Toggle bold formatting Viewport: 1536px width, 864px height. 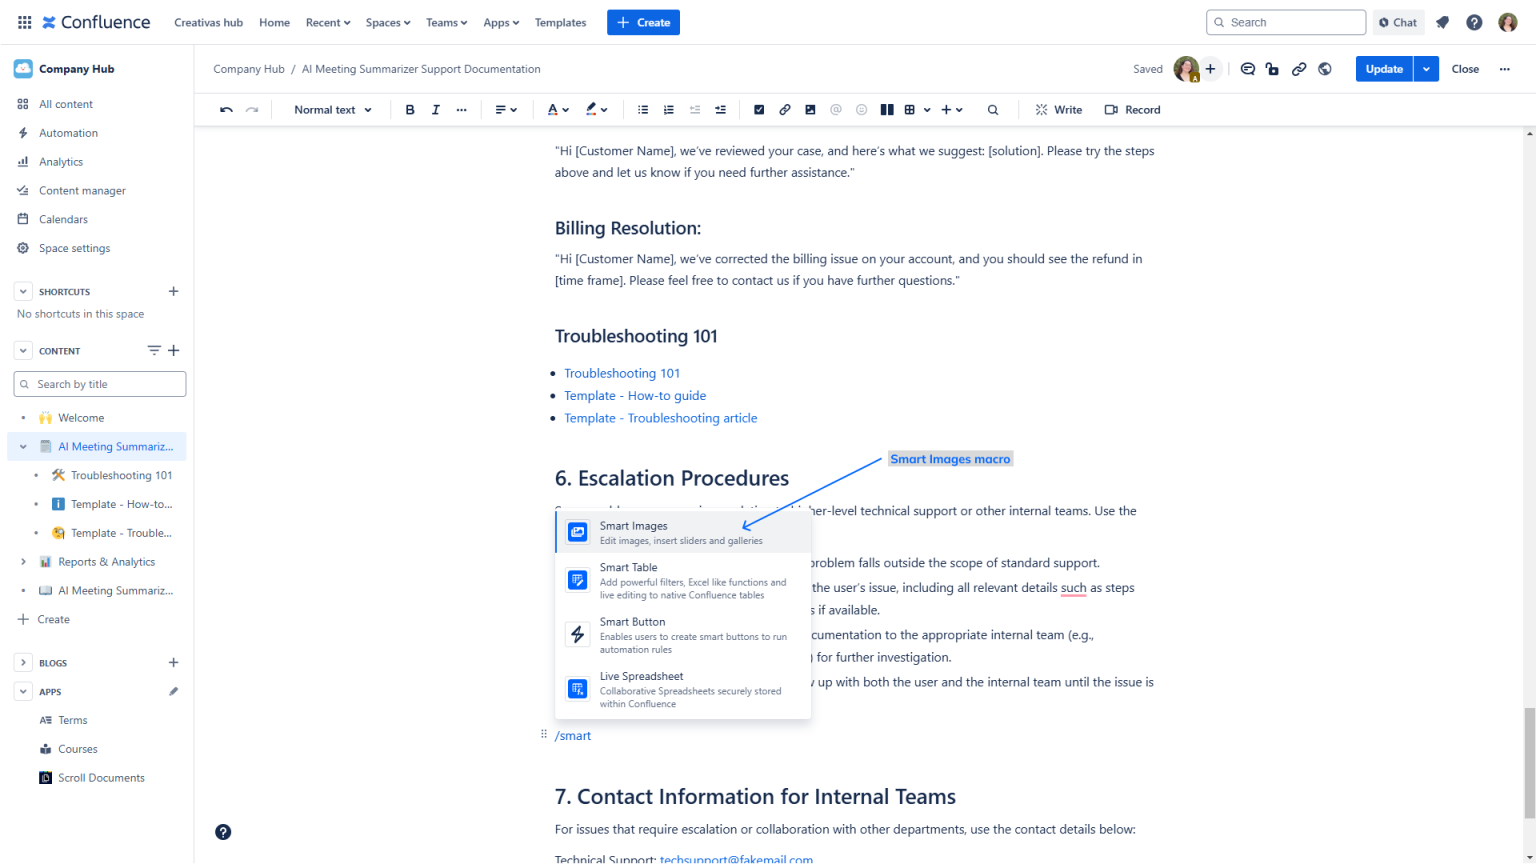click(410, 109)
